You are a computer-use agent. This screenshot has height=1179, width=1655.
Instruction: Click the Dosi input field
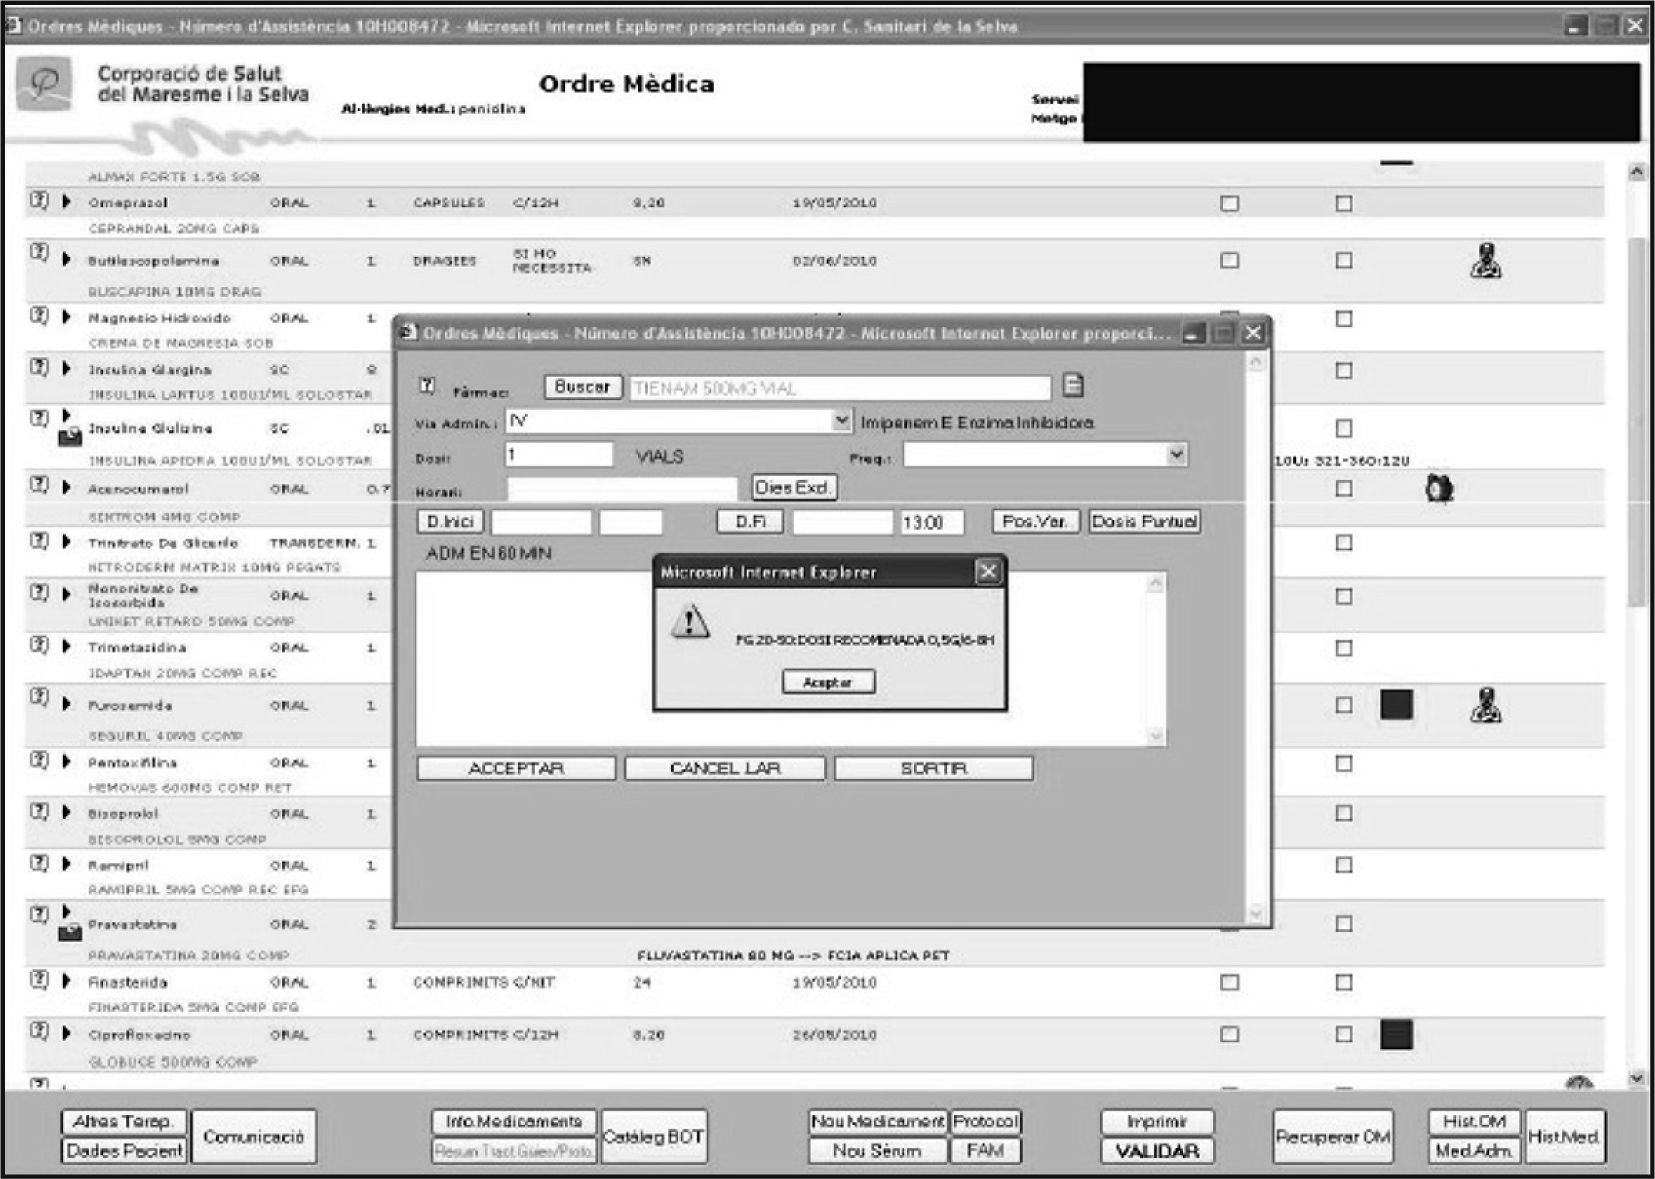[x=559, y=455]
